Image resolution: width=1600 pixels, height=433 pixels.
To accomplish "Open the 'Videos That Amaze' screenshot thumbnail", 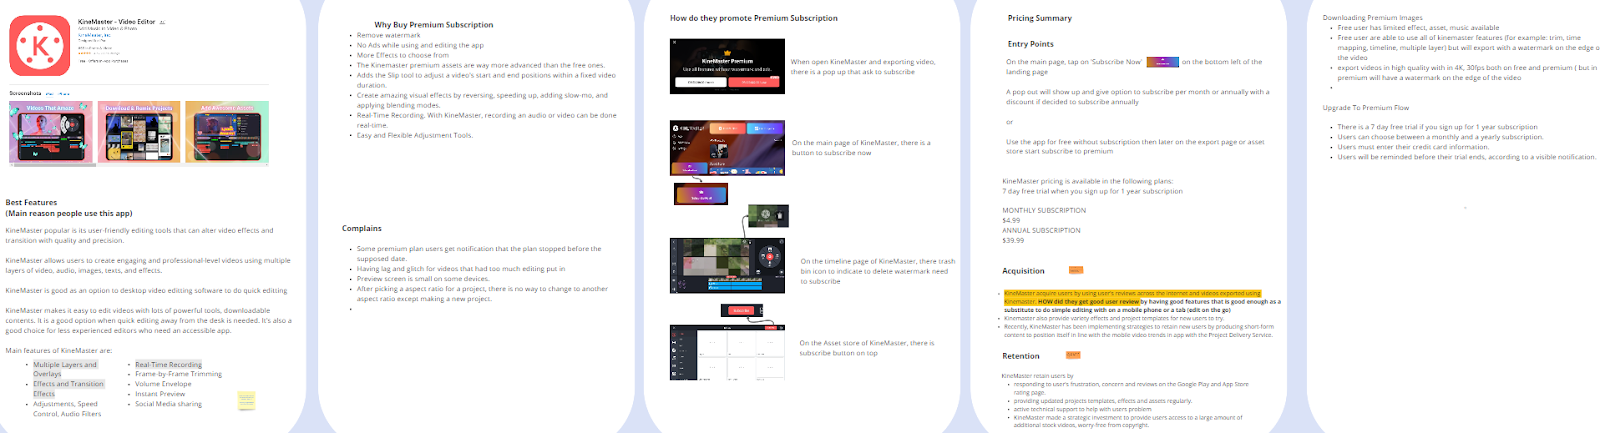I will coord(51,132).
